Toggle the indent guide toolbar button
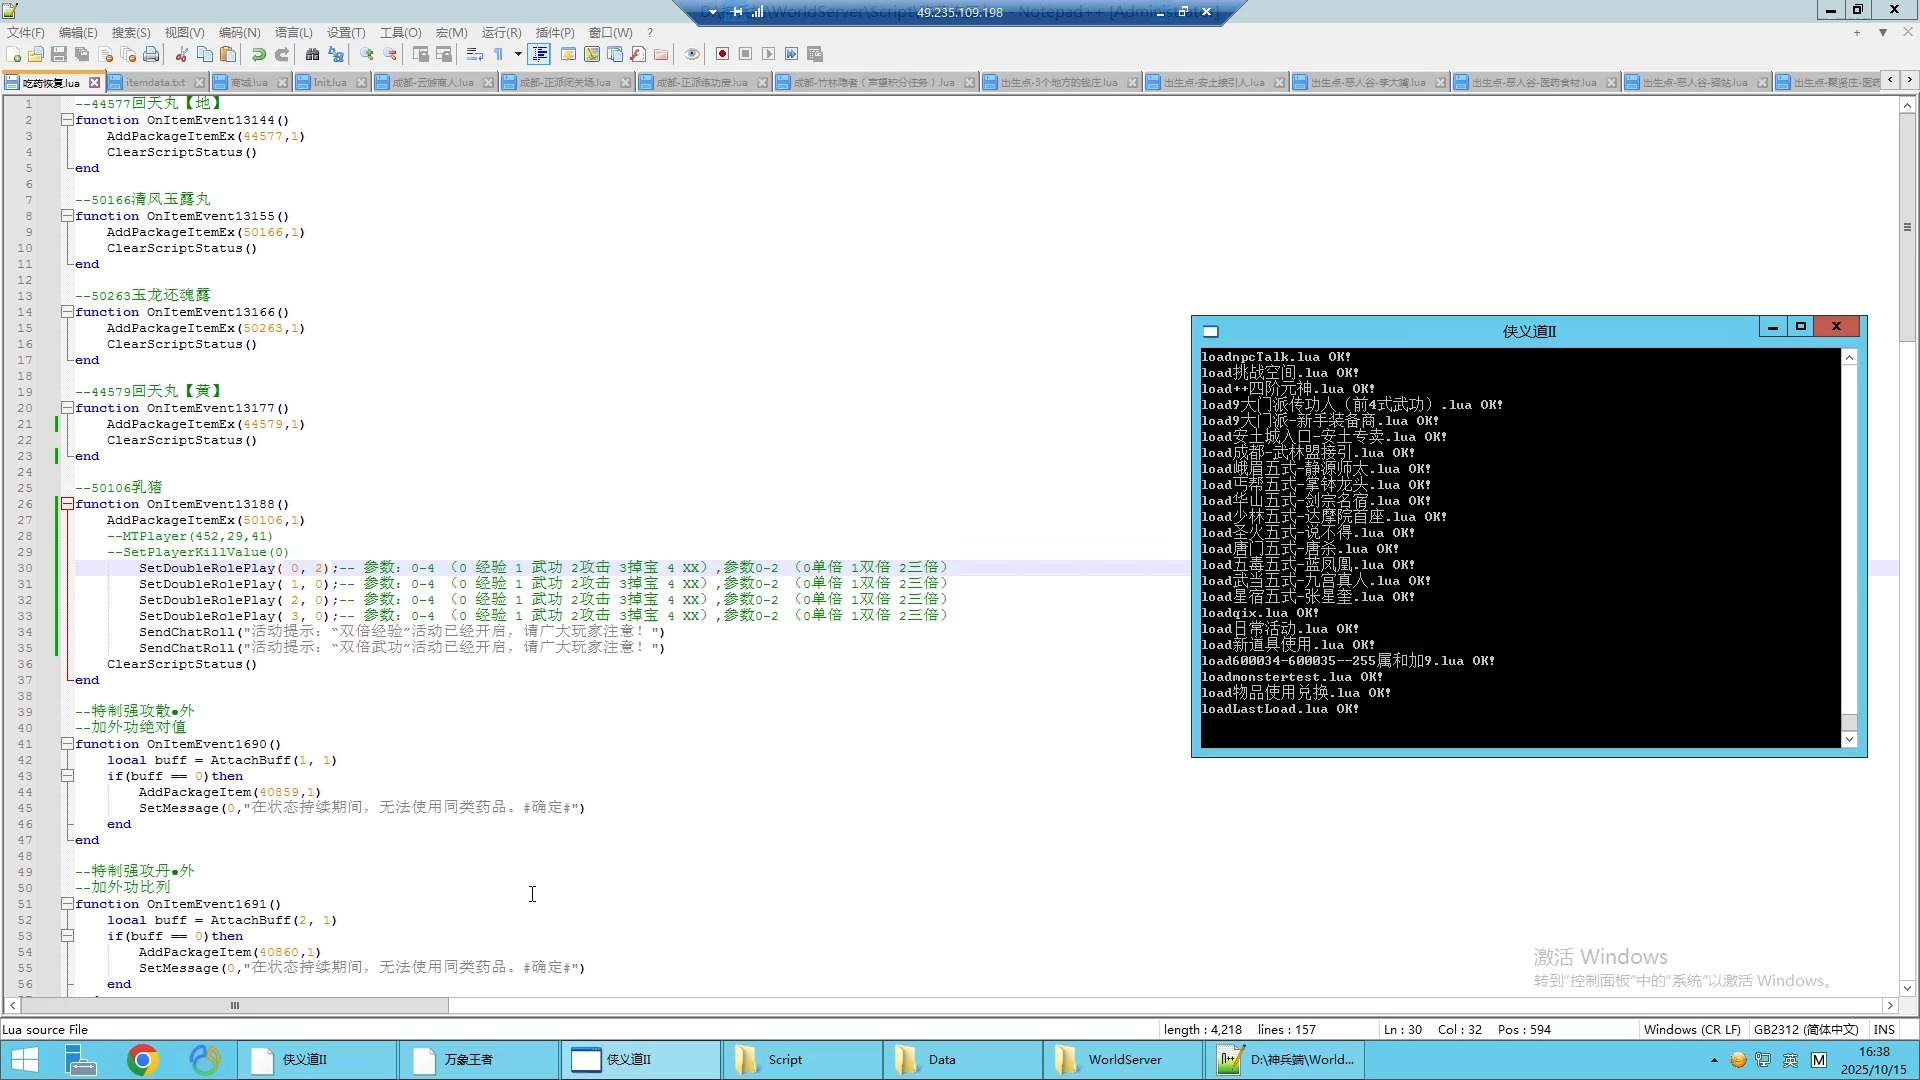This screenshot has height=1080, width=1920. click(x=540, y=54)
